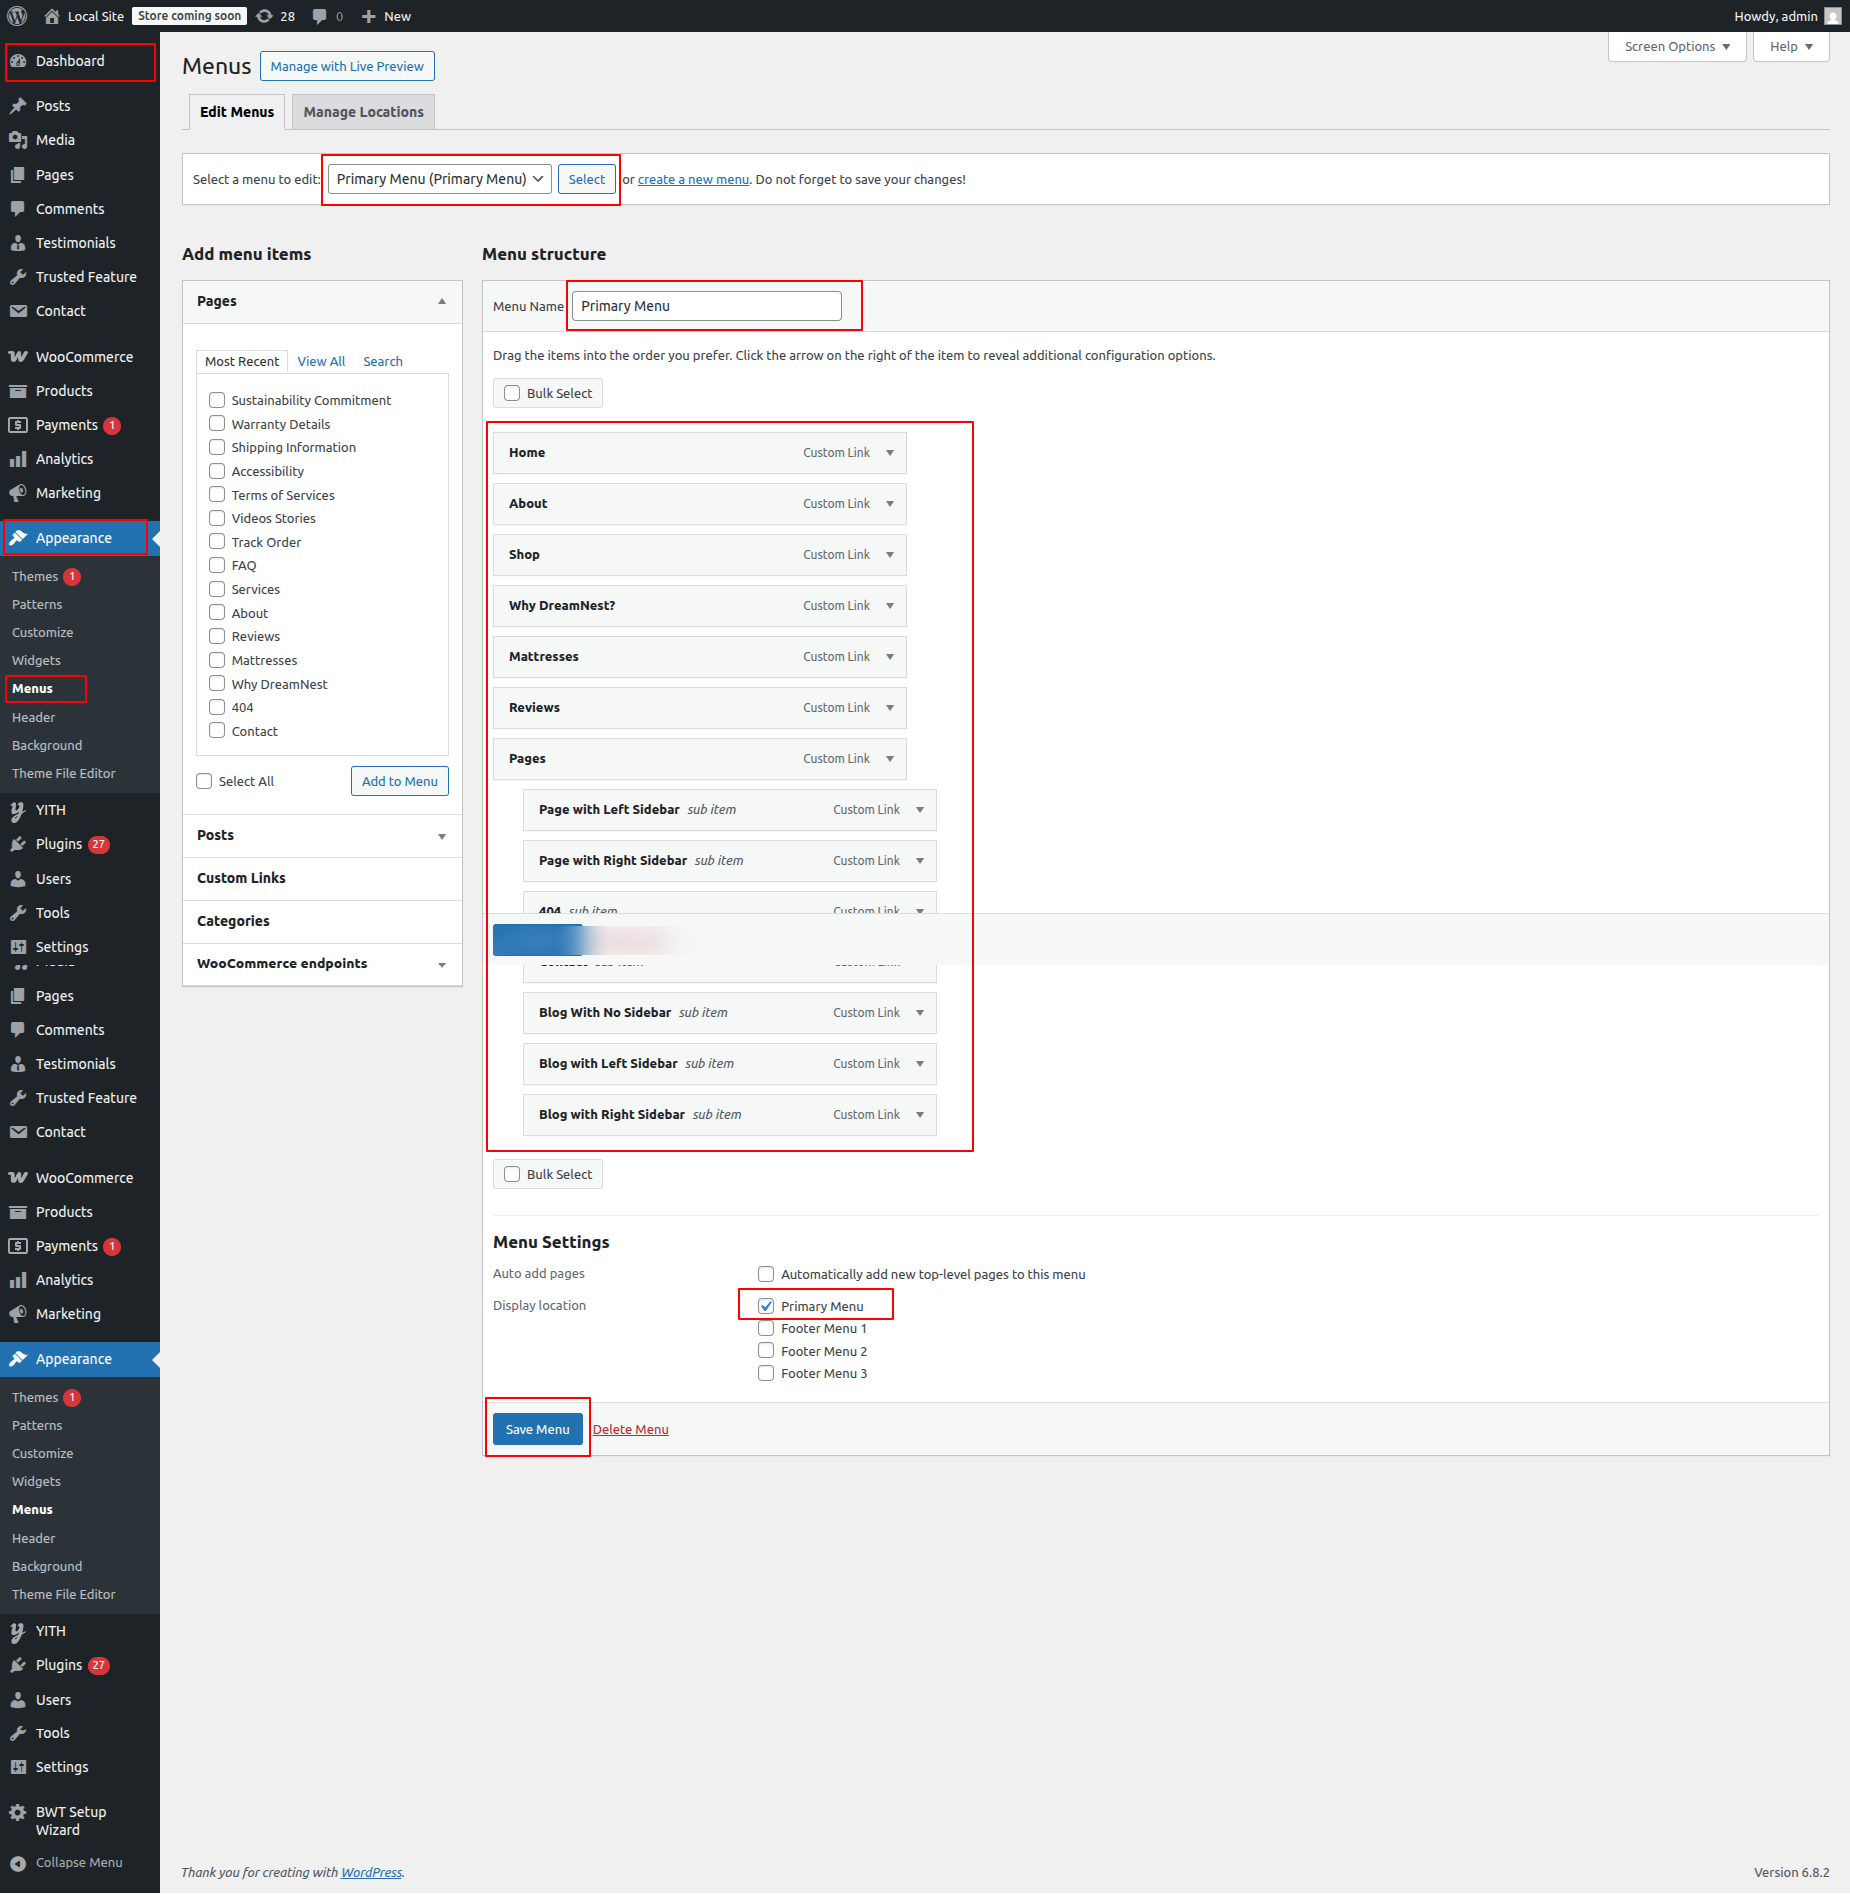
Task: Click the WordPress logo icon in admin bar
Action: coord(17,16)
